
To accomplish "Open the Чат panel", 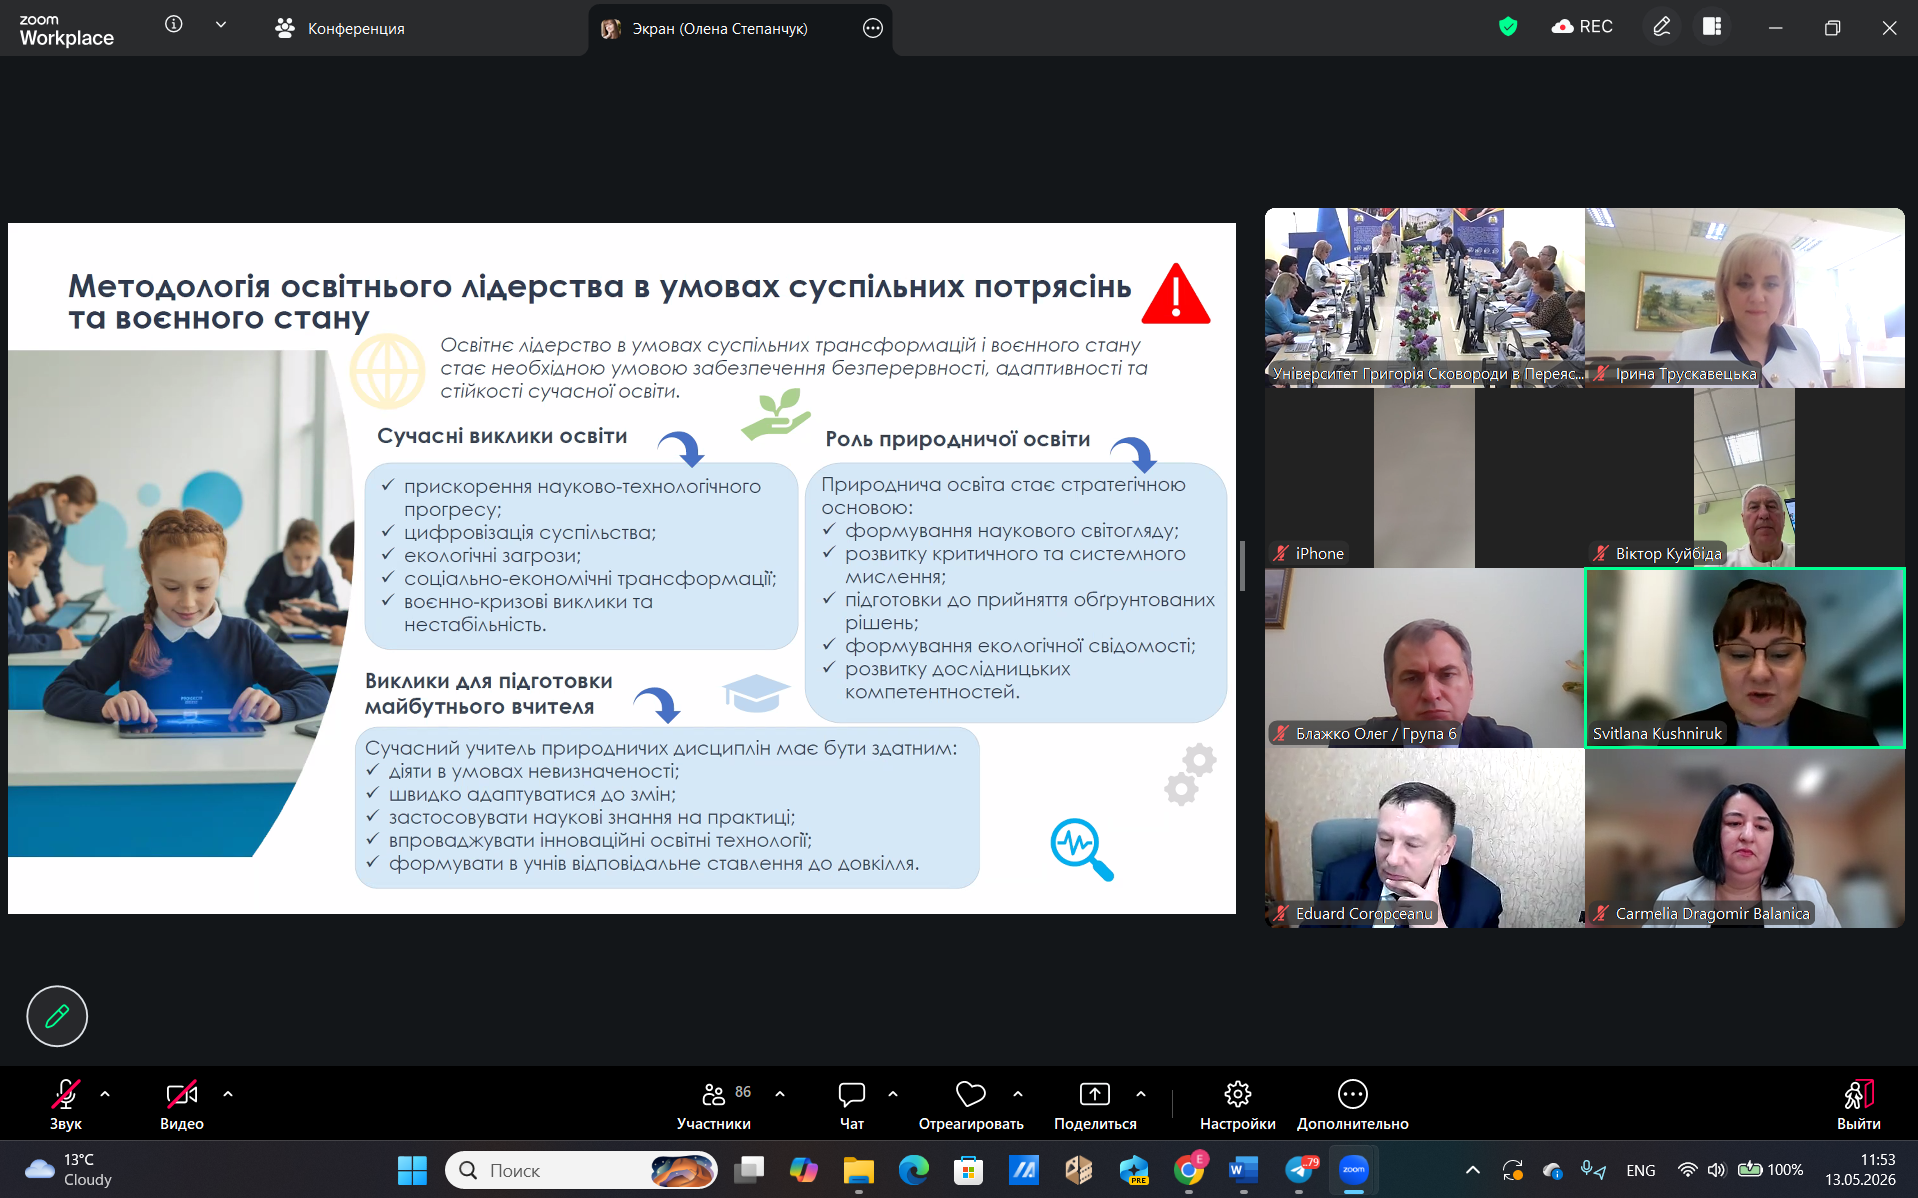I will 852,1105.
